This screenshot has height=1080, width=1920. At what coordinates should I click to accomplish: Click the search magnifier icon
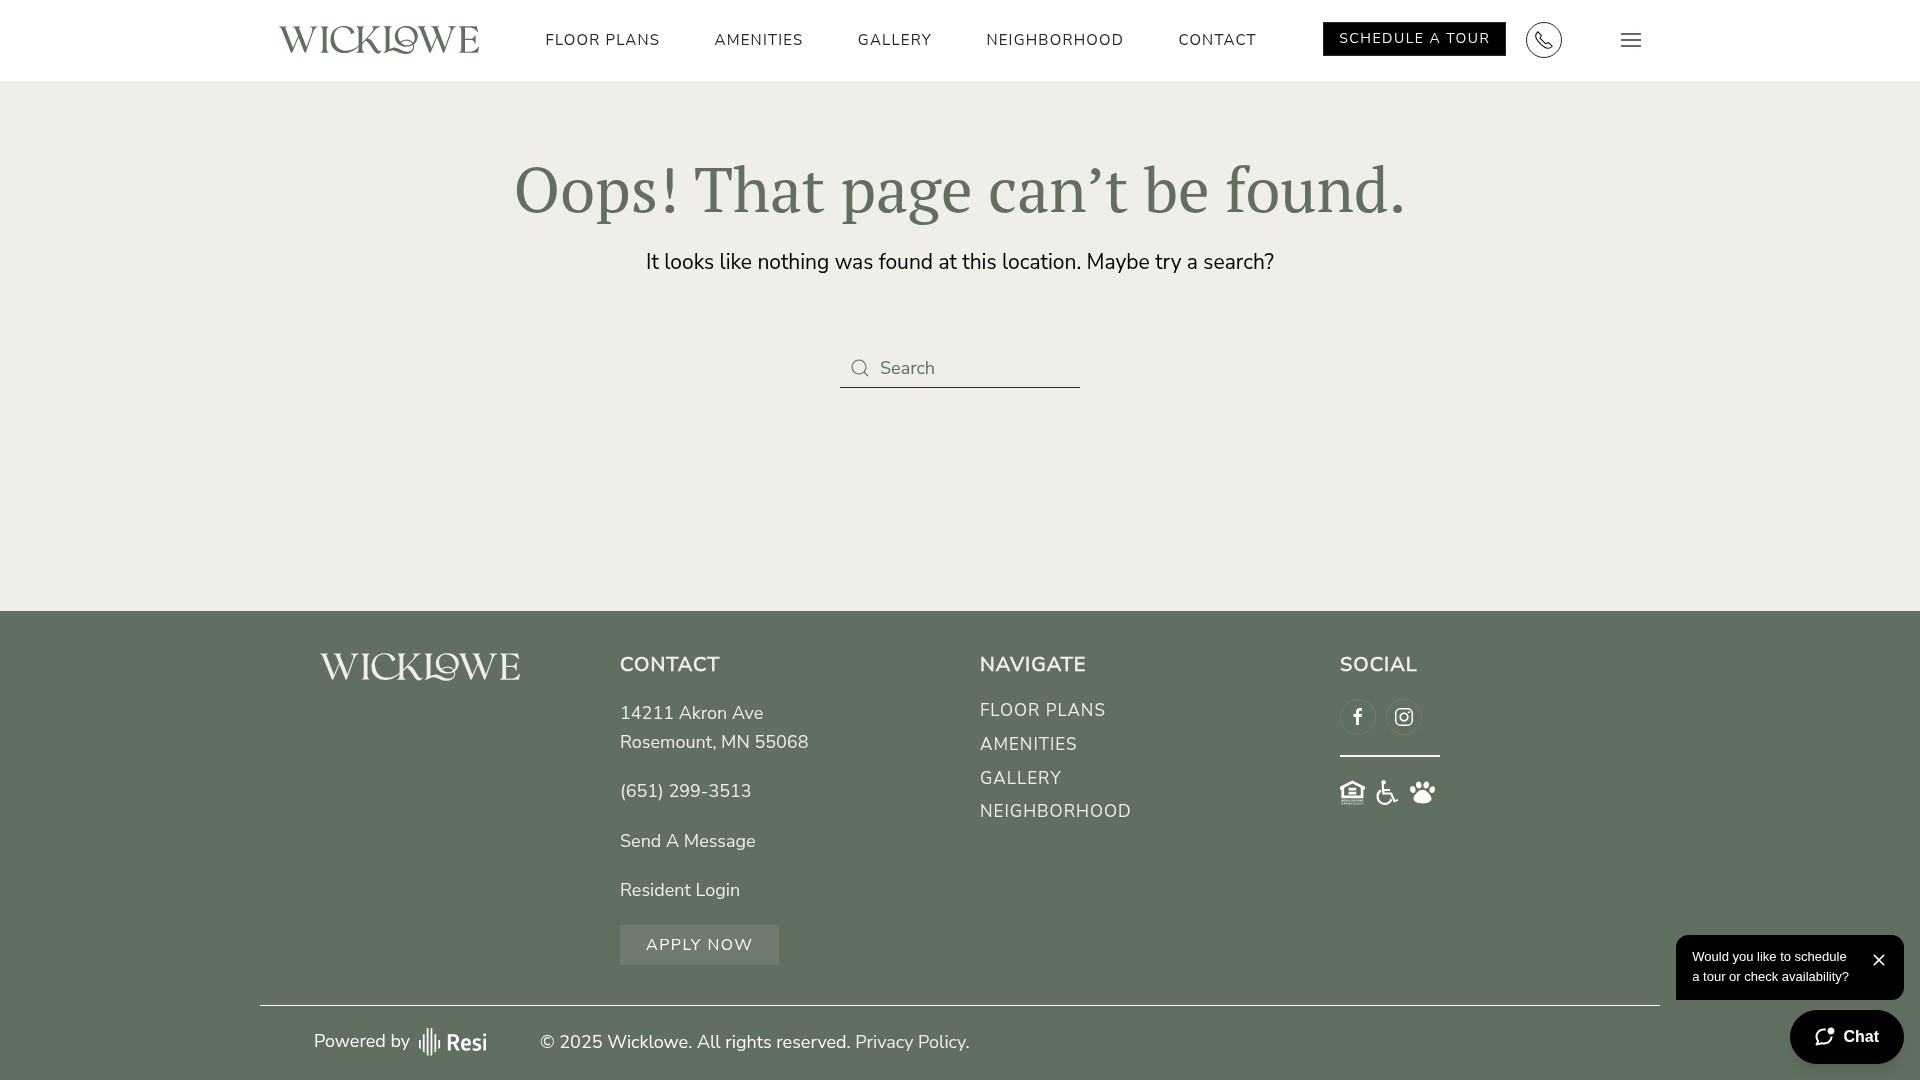pos(859,368)
